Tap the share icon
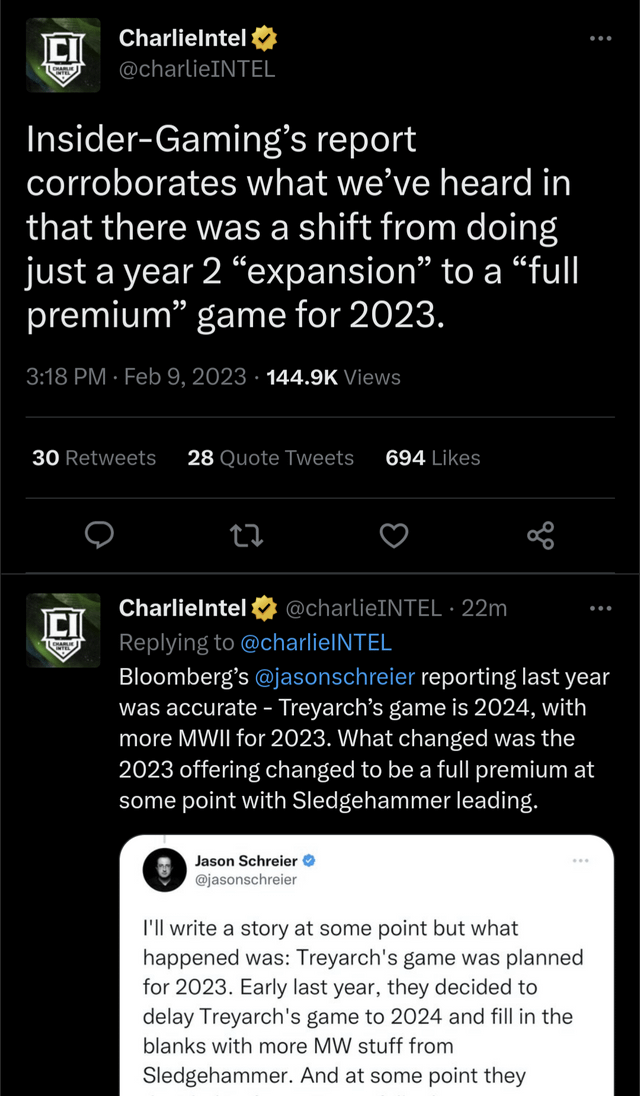 coord(540,537)
